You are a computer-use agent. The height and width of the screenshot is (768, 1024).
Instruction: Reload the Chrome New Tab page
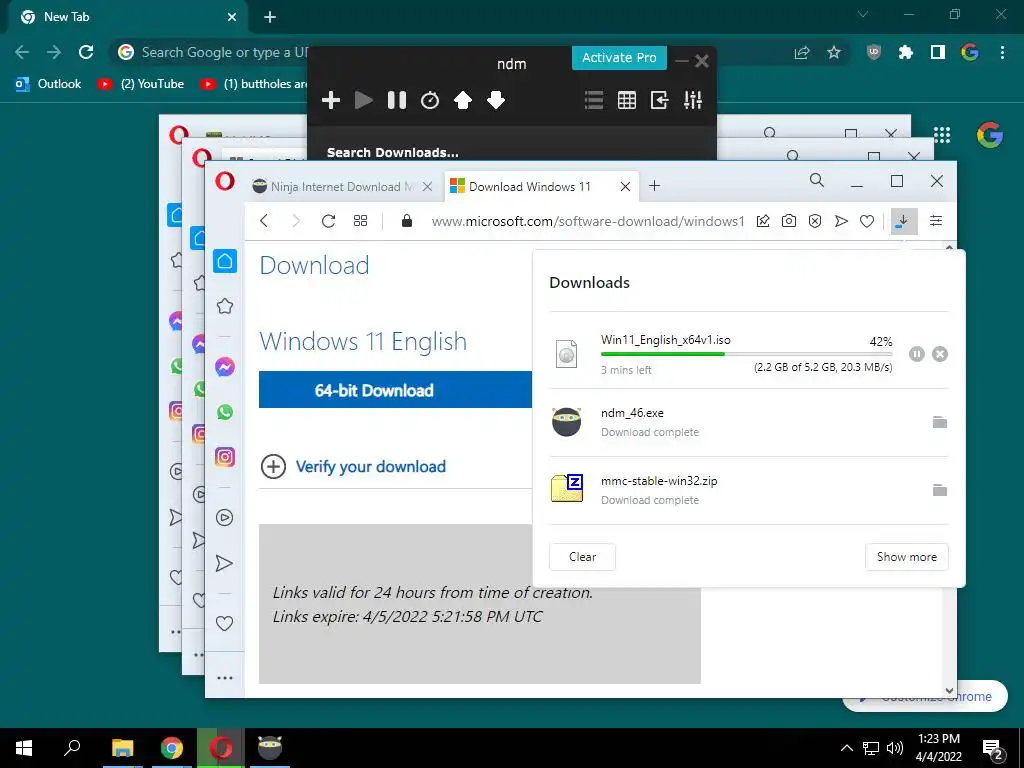[x=86, y=52]
